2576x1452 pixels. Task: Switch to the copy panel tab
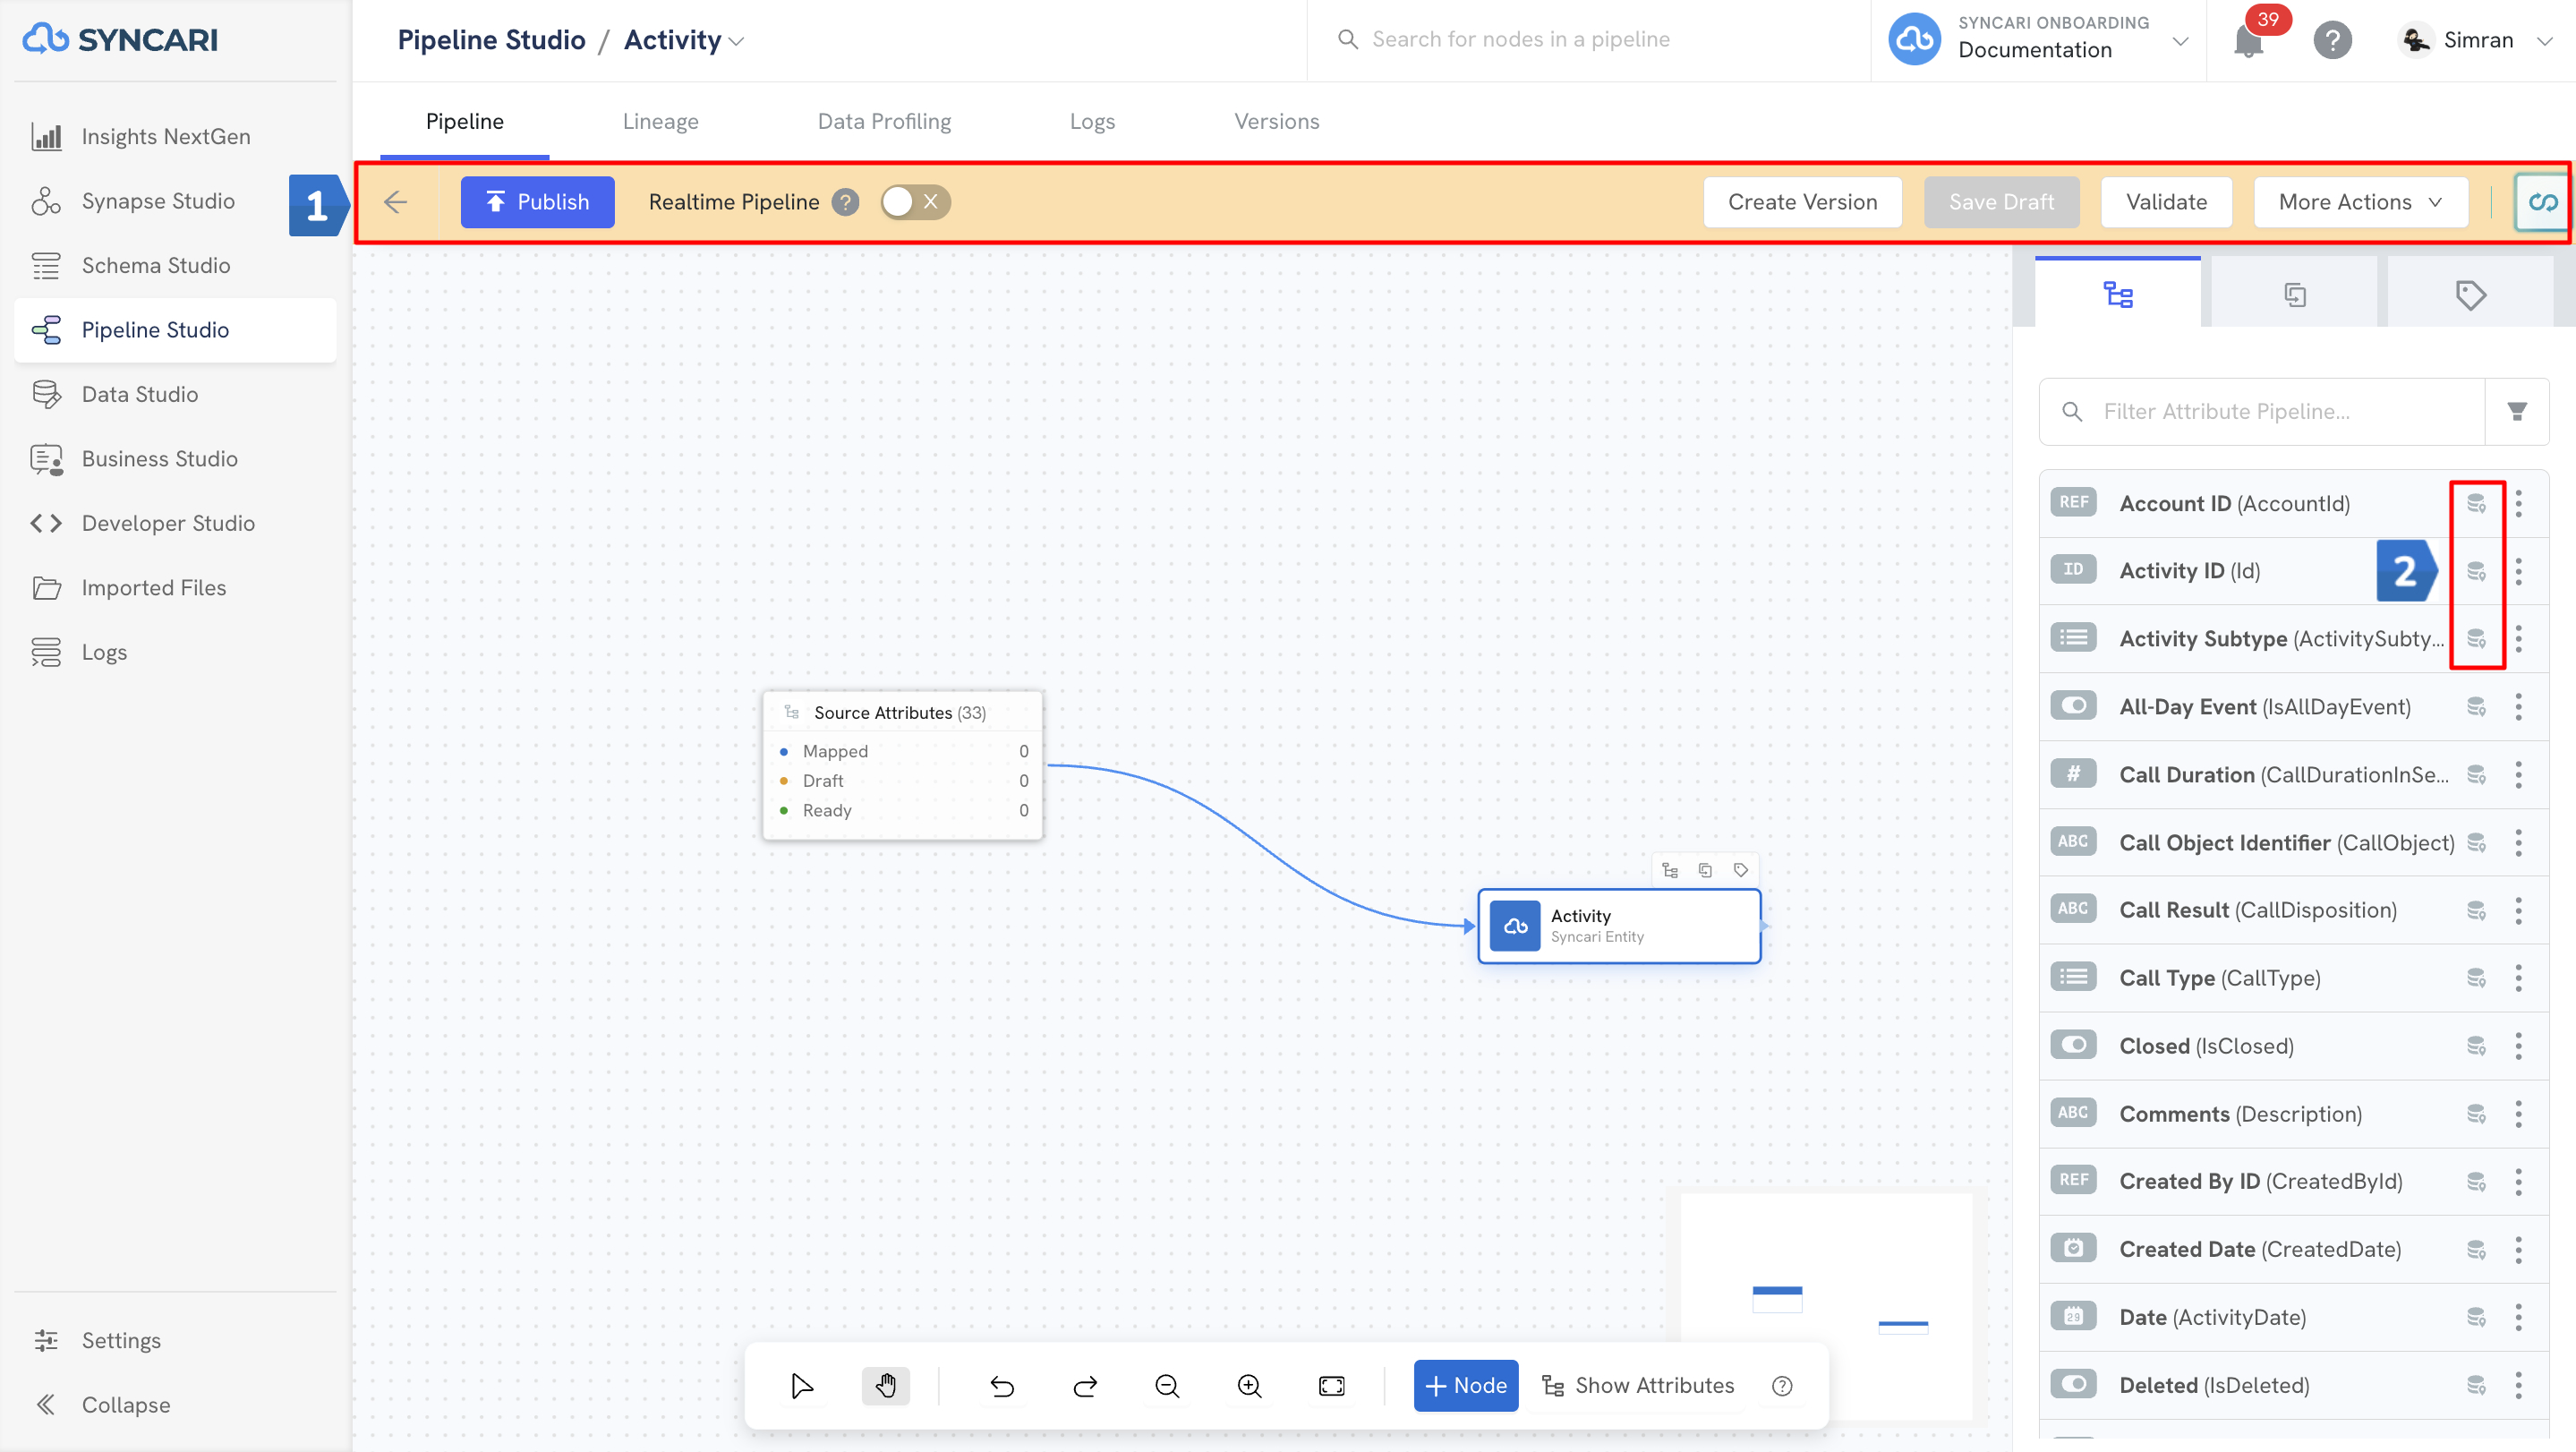coord(2294,293)
